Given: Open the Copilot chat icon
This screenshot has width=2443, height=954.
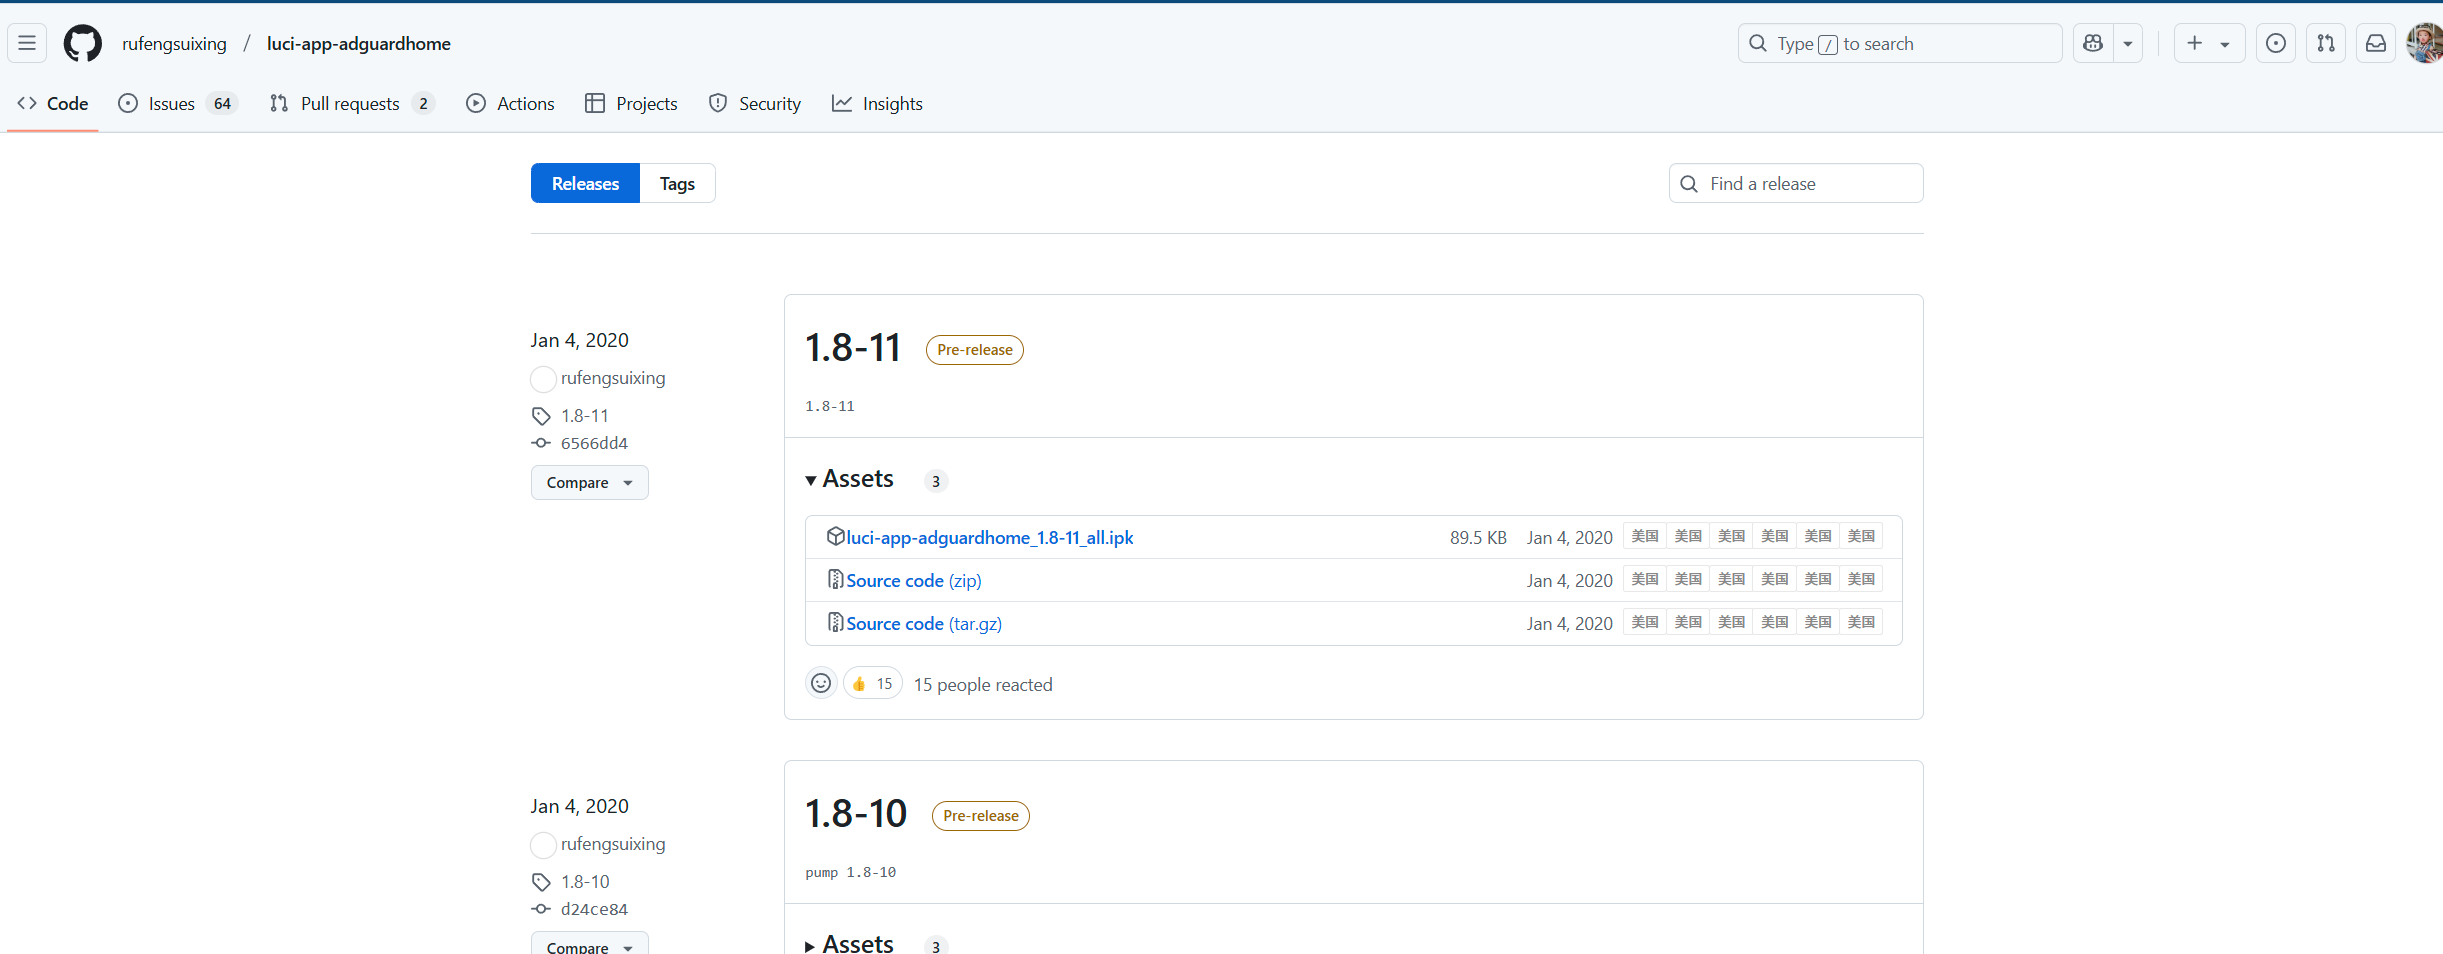Looking at the screenshot, I should [x=2093, y=43].
